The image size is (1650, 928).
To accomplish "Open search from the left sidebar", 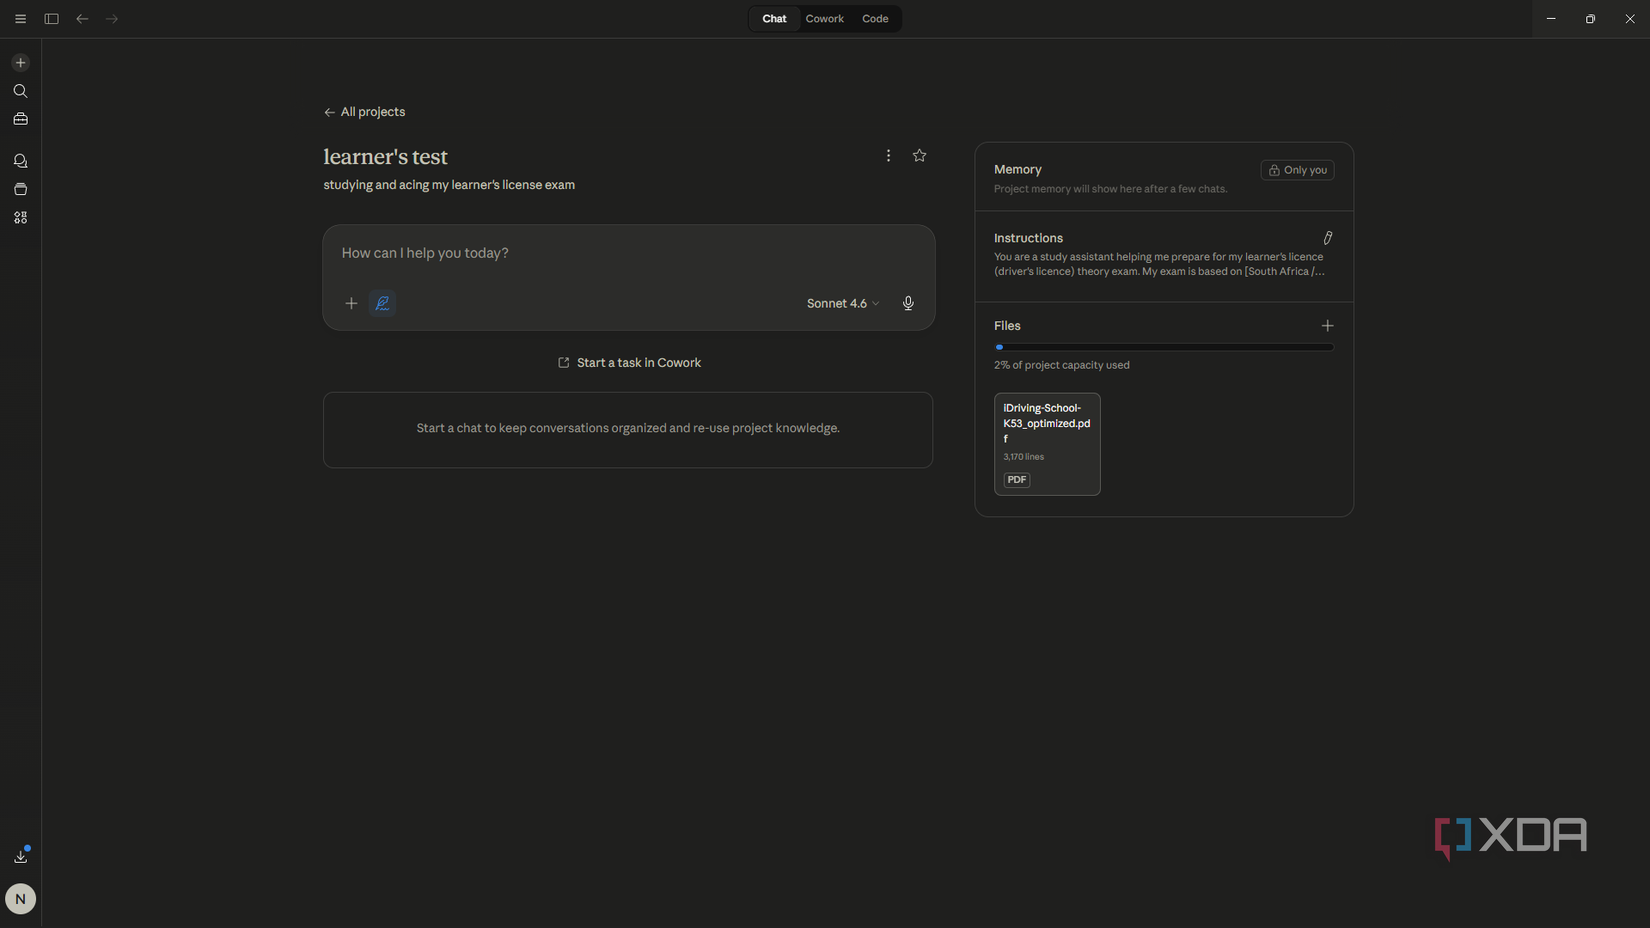I will (20, 91).
